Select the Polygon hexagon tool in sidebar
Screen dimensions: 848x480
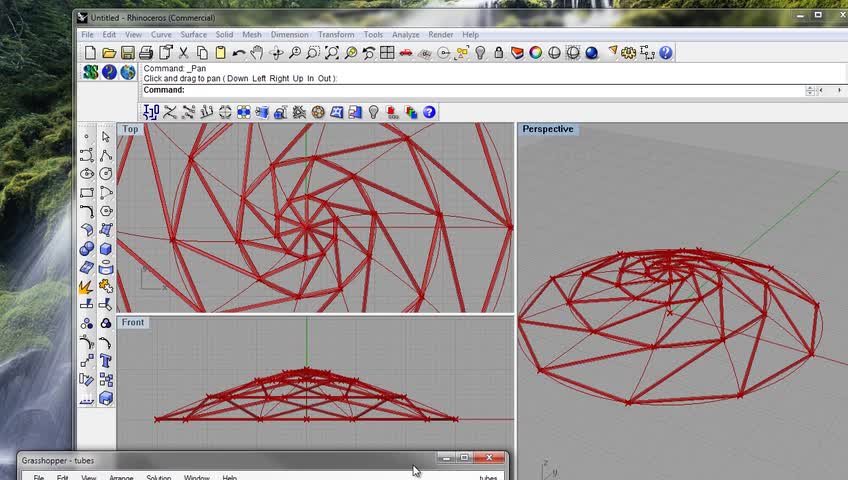(105, 211)
